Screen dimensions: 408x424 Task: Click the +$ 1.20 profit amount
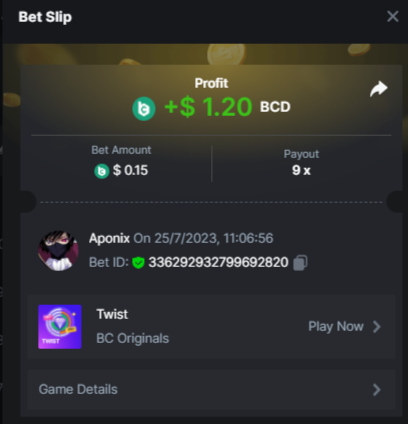tap(208, 107)
